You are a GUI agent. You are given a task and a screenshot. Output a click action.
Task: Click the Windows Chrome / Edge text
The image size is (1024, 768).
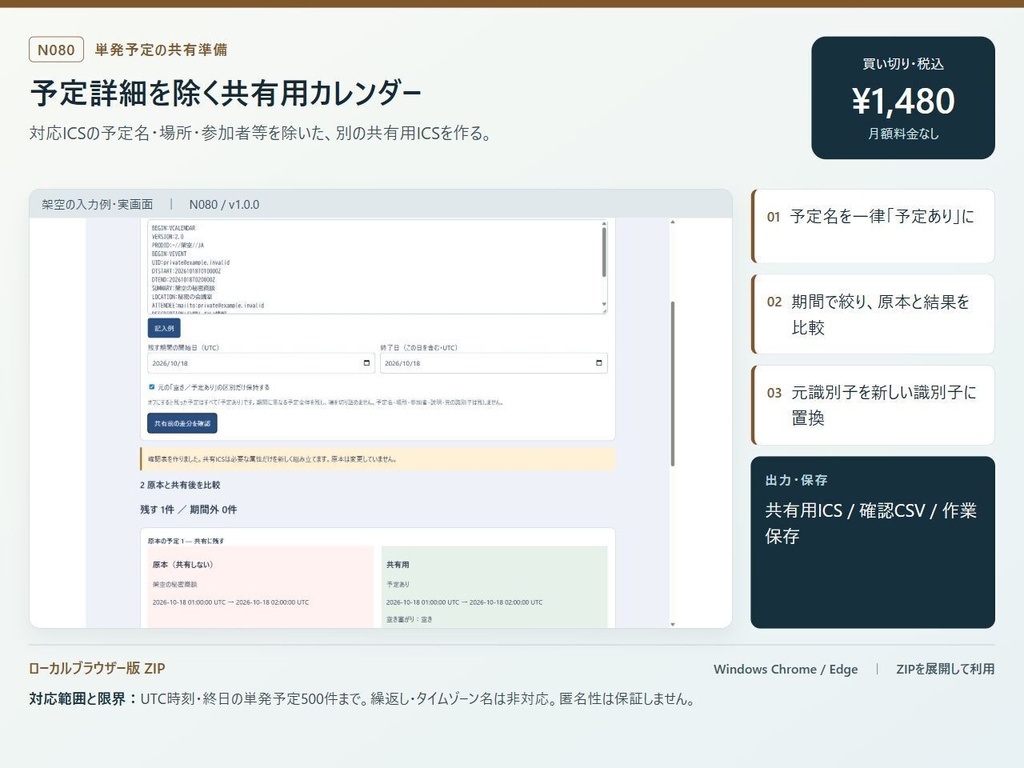click(786, 669)
